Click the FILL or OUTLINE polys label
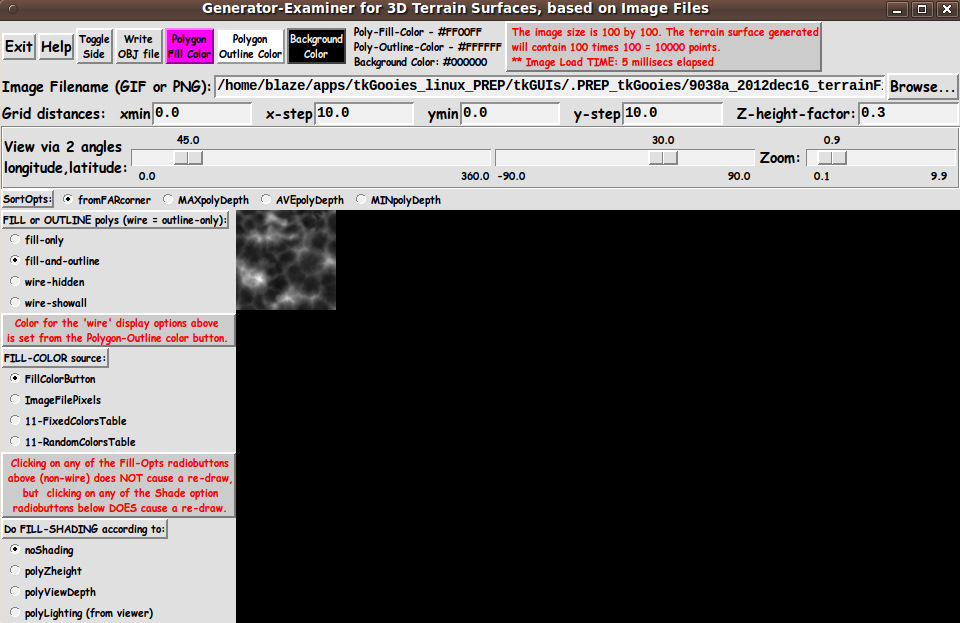This screenshot has height=623, width=960. pos(115,220)
